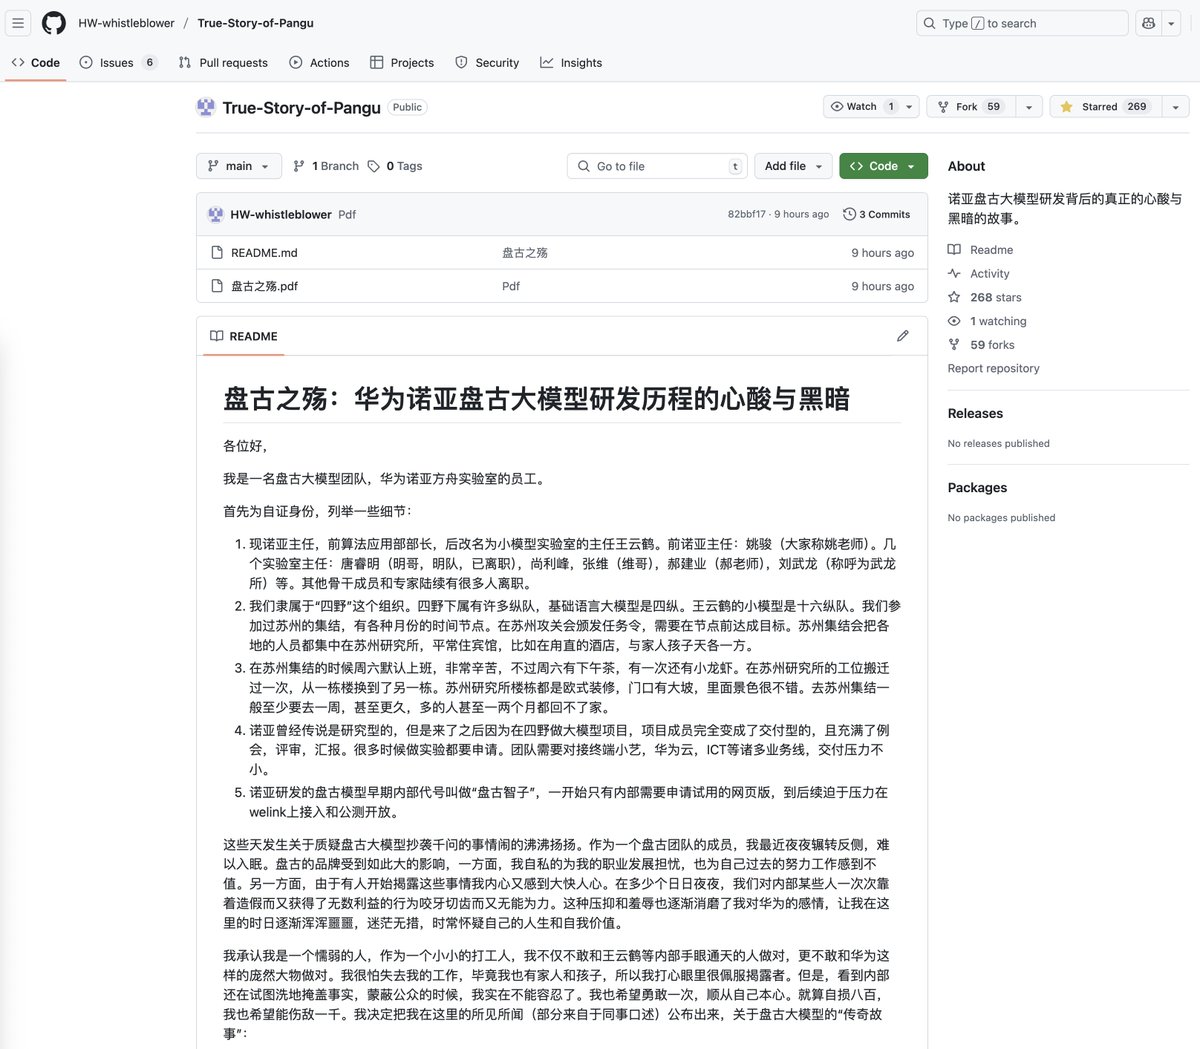The image size is (1200, 1049).
Task: Open the green Code dropdown button
Action: (x=883, y=166)
